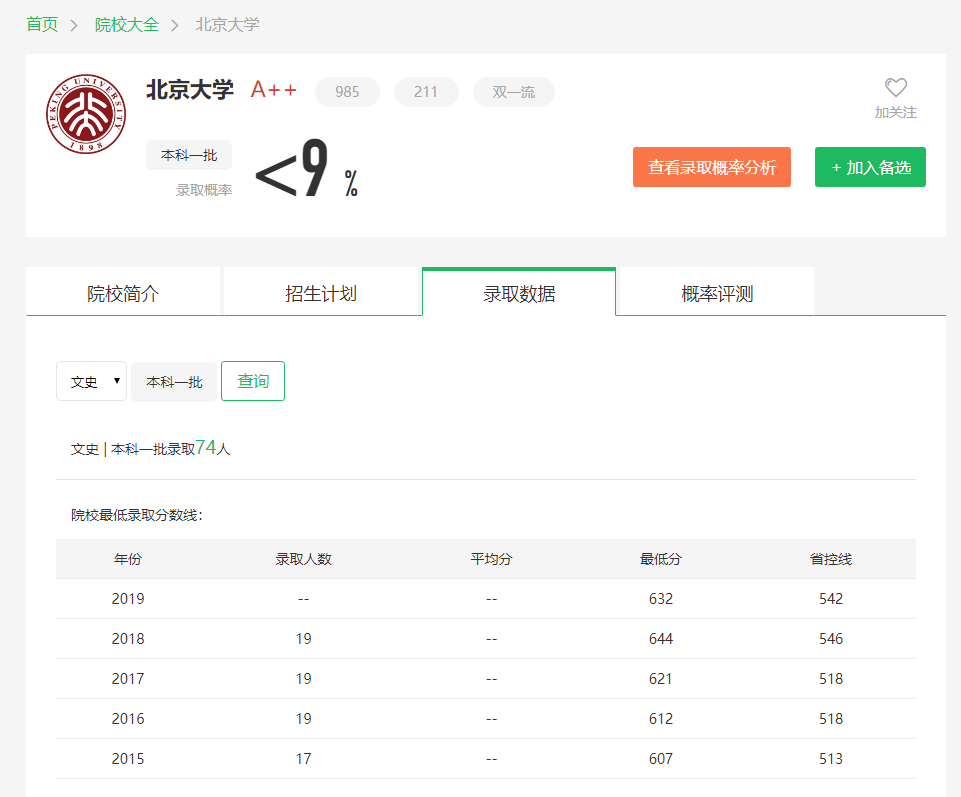Switch to 招生计划 tab
The height and width of the screenshot is (797, 961).
pos(321,293)
